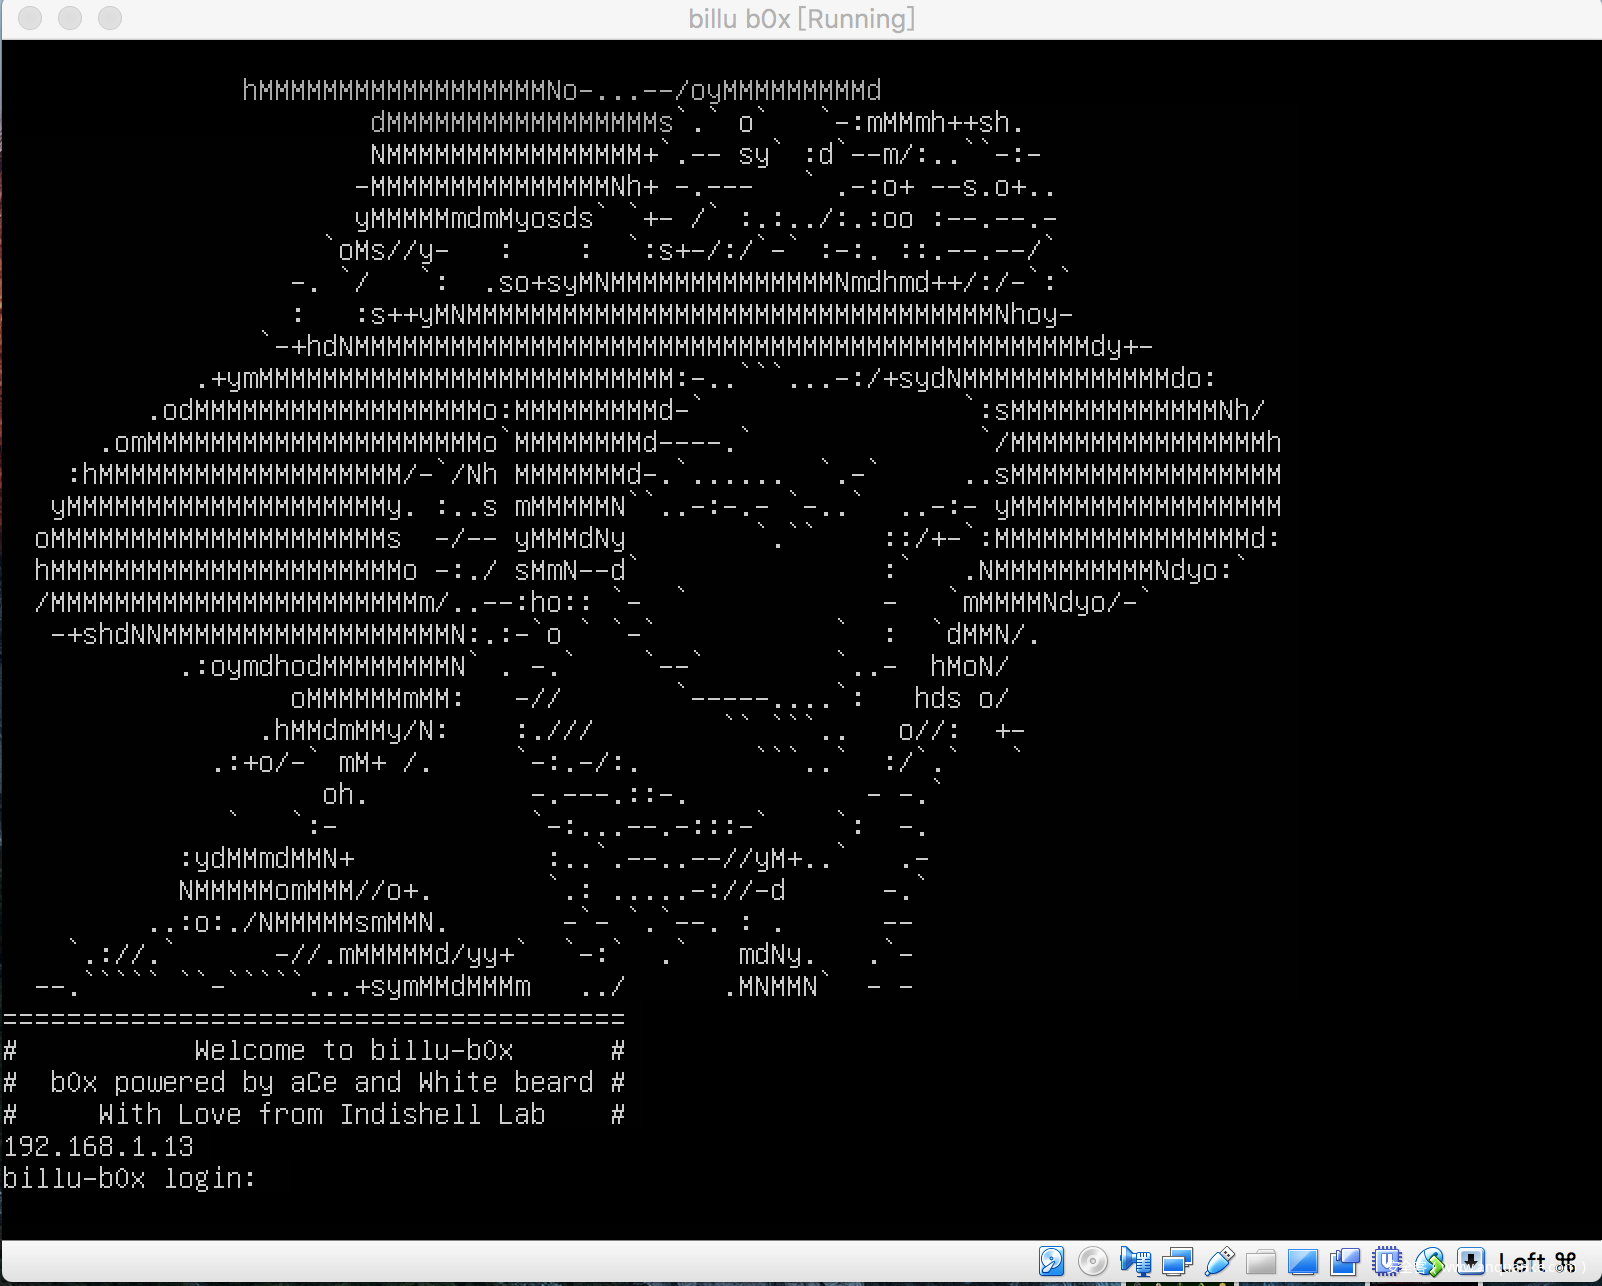1602x1286 pixels.
Task: Toggle the mouse integration indicator
Action: click(1429, 1262)
